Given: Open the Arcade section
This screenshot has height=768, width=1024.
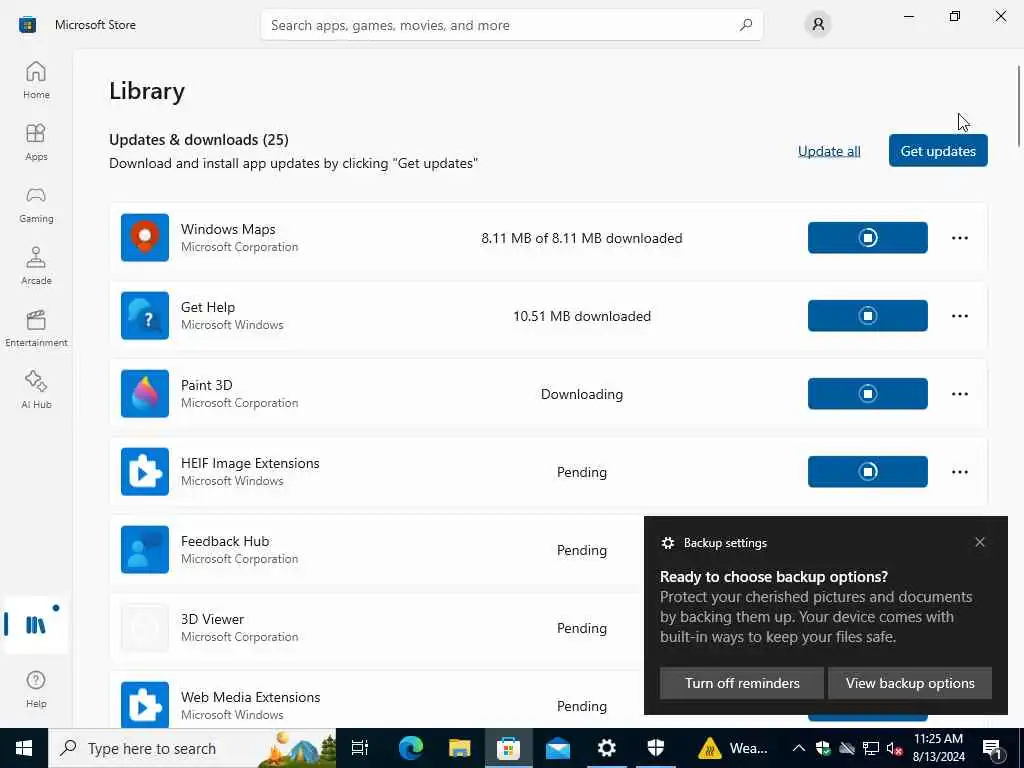Looking at the screenshot, I should click(36, 266).
